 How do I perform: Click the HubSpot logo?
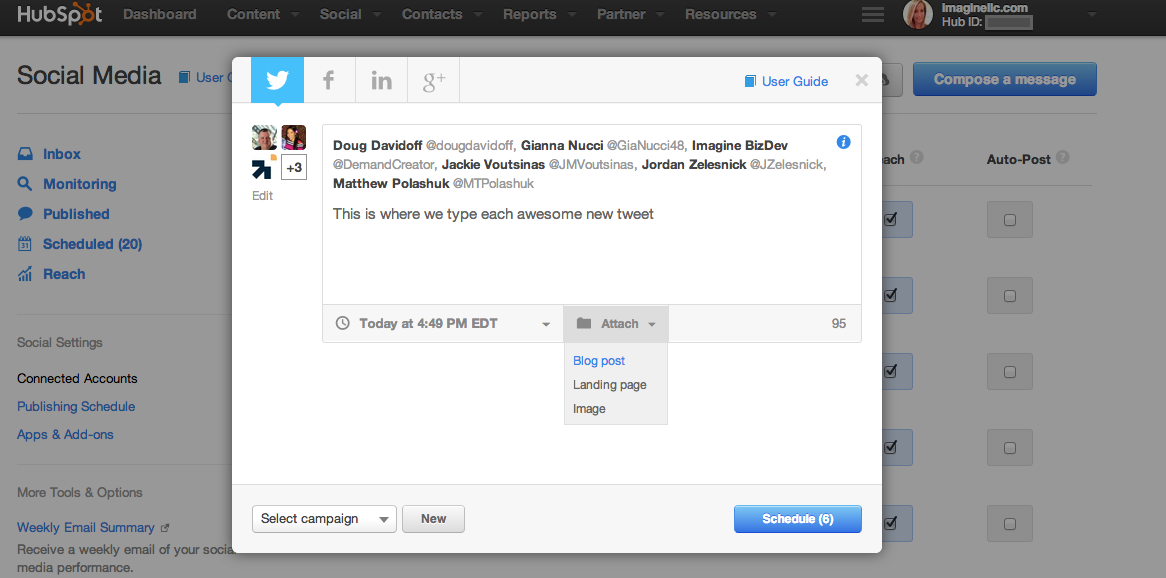pos(59,14)
